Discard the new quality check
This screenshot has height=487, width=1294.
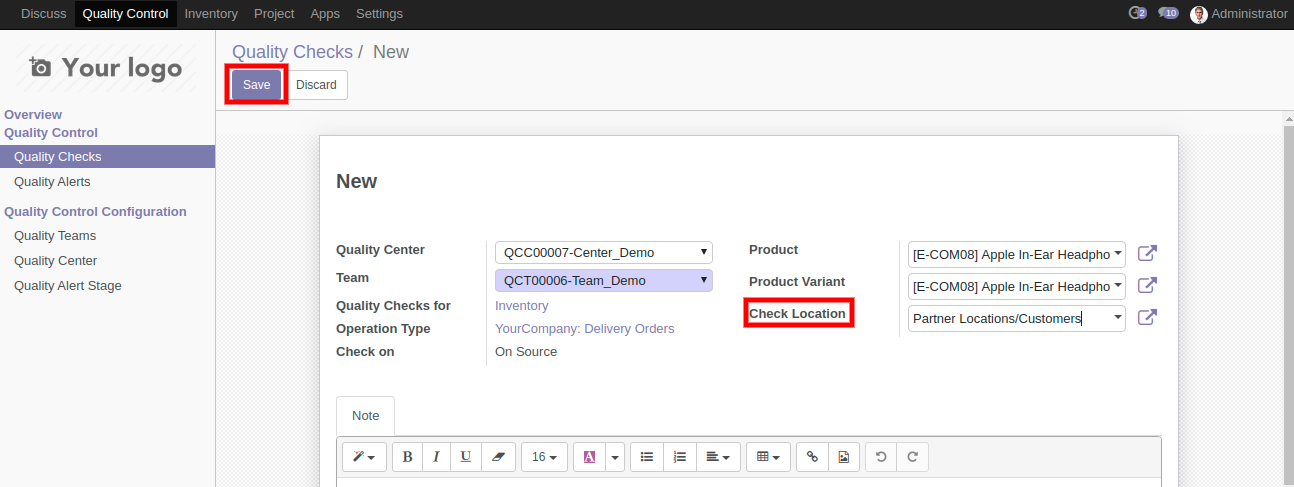(x=316, y=85)
